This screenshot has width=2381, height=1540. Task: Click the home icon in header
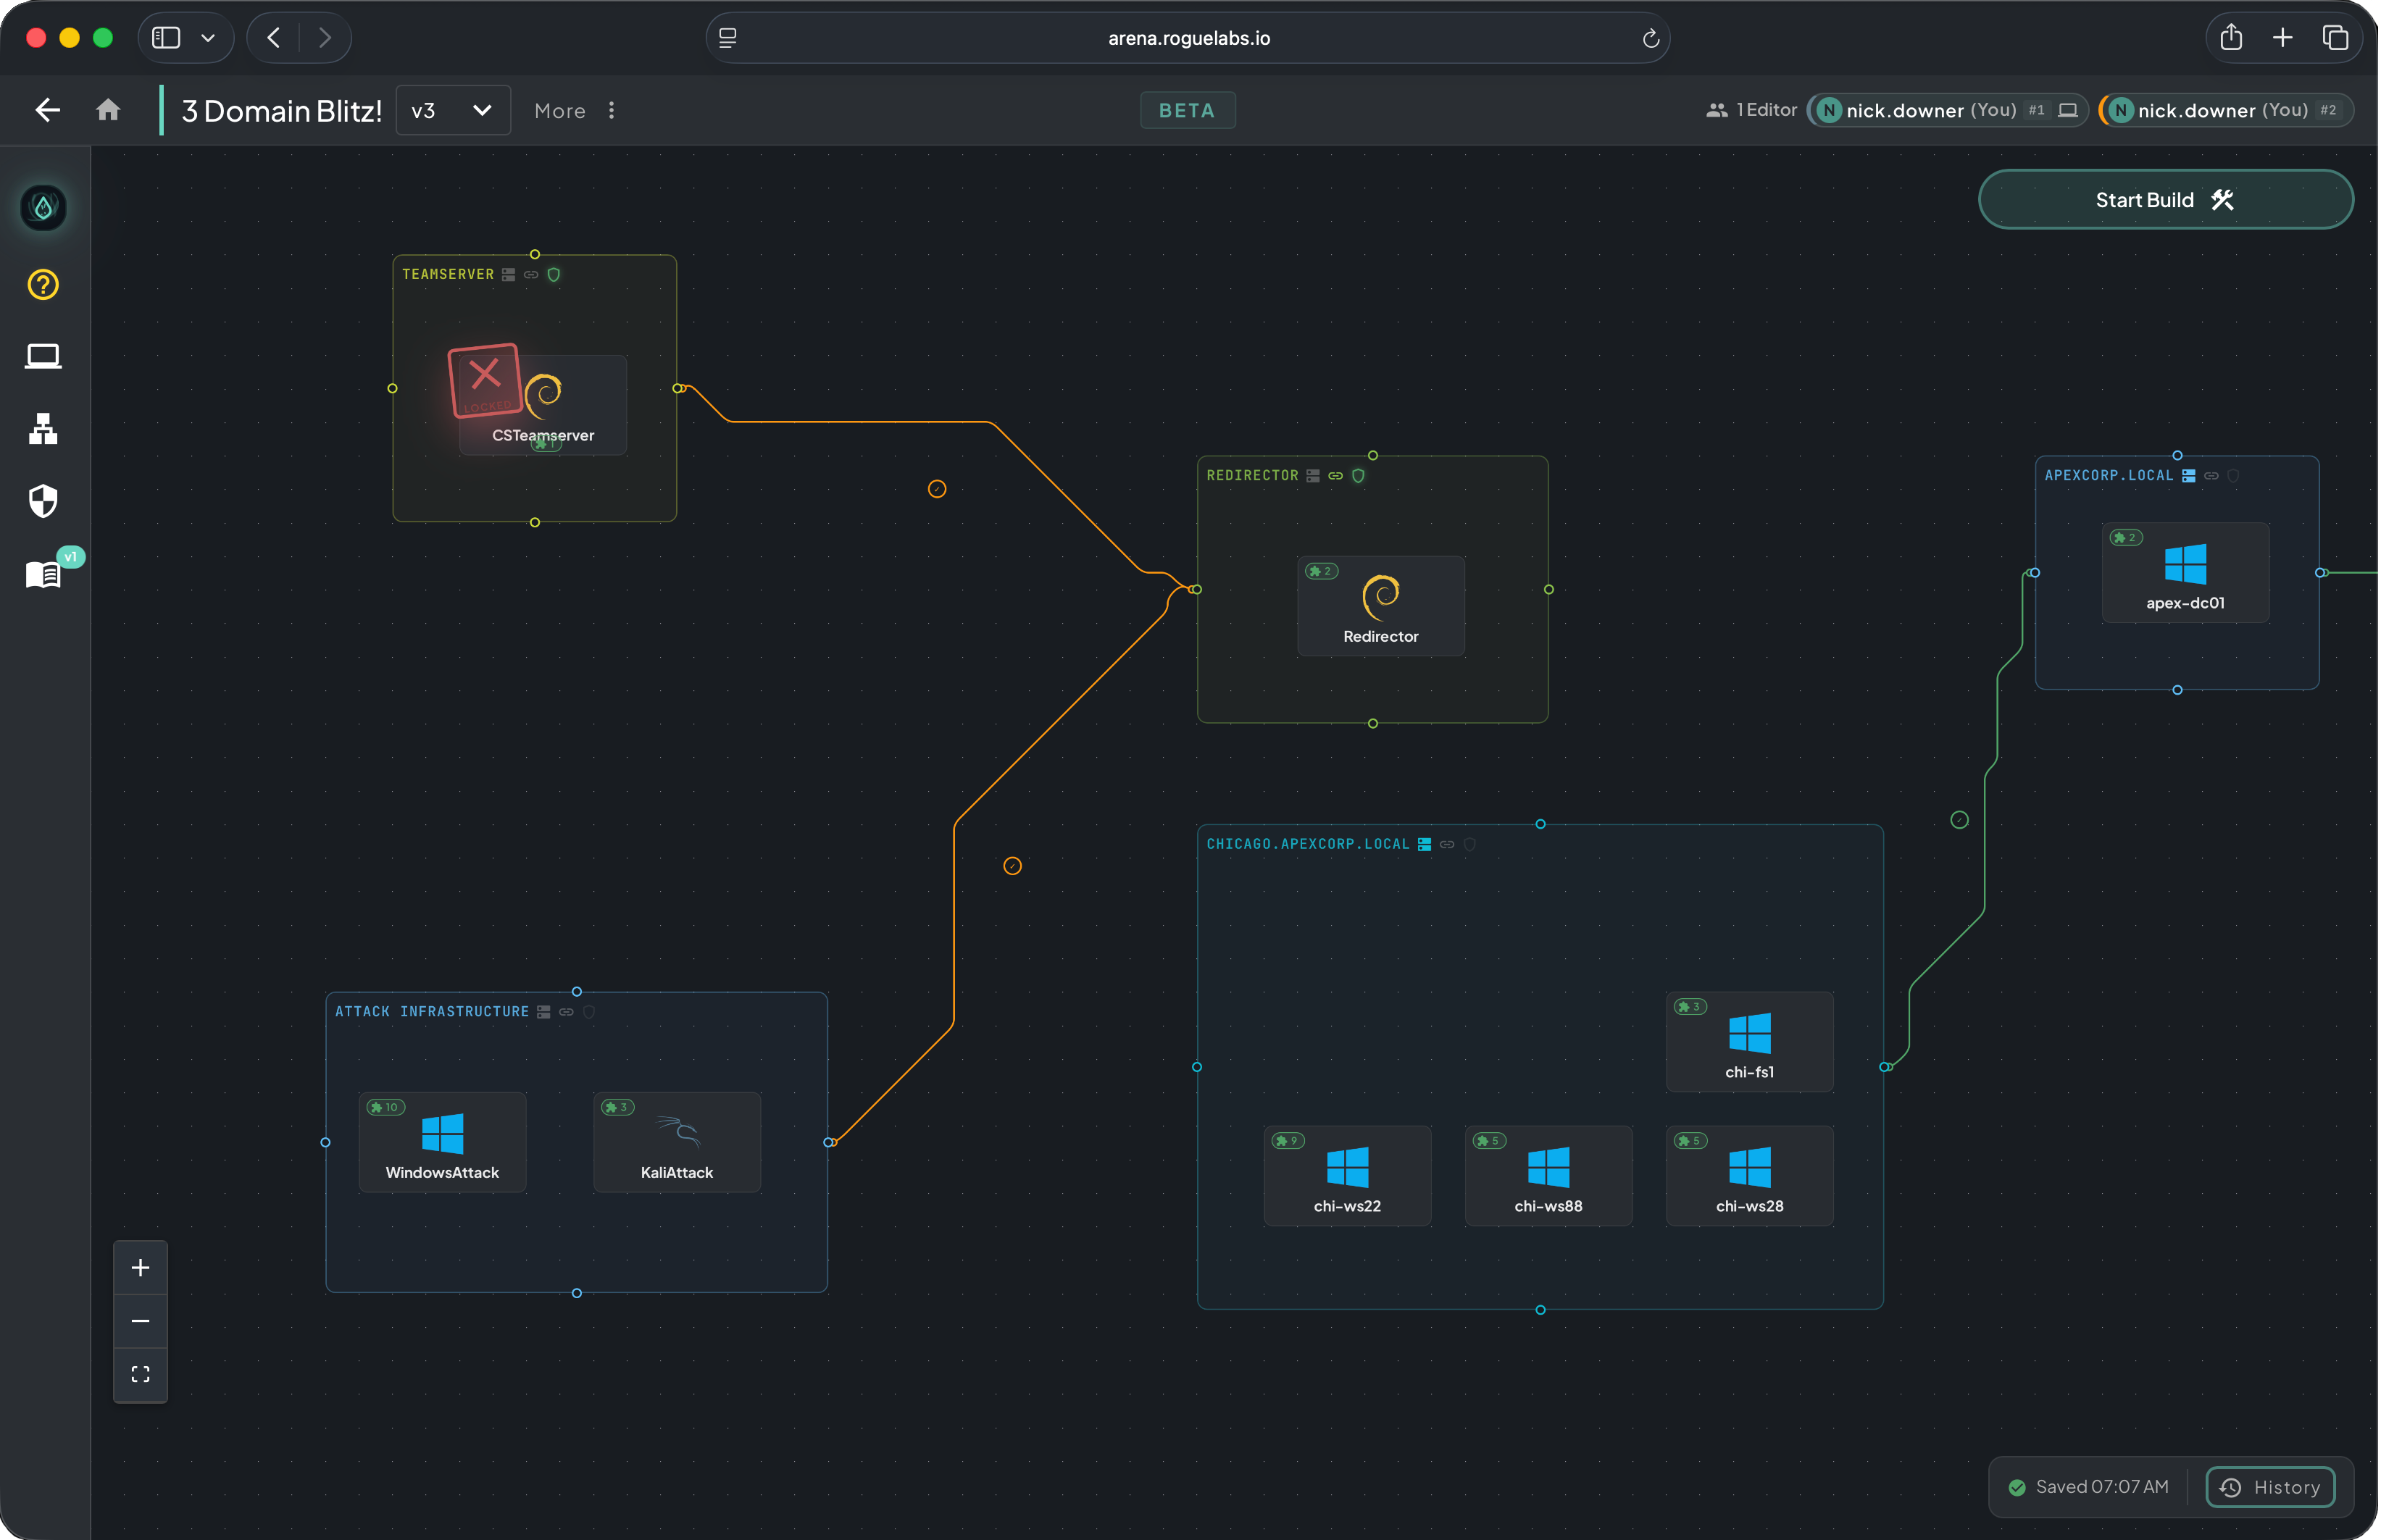(x=108, y=110)
